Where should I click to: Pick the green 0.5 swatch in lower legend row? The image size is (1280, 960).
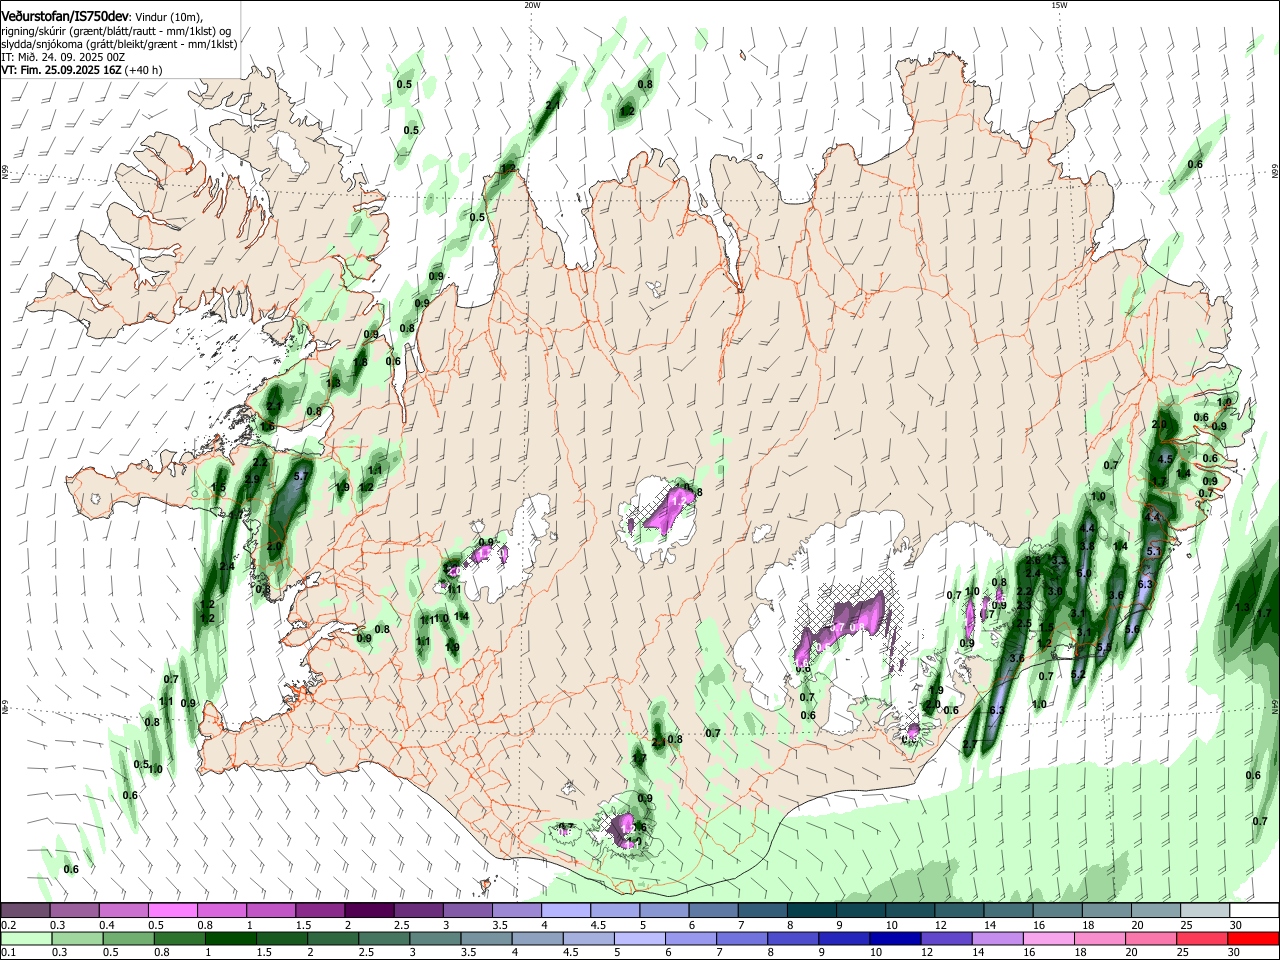(129, 939)
